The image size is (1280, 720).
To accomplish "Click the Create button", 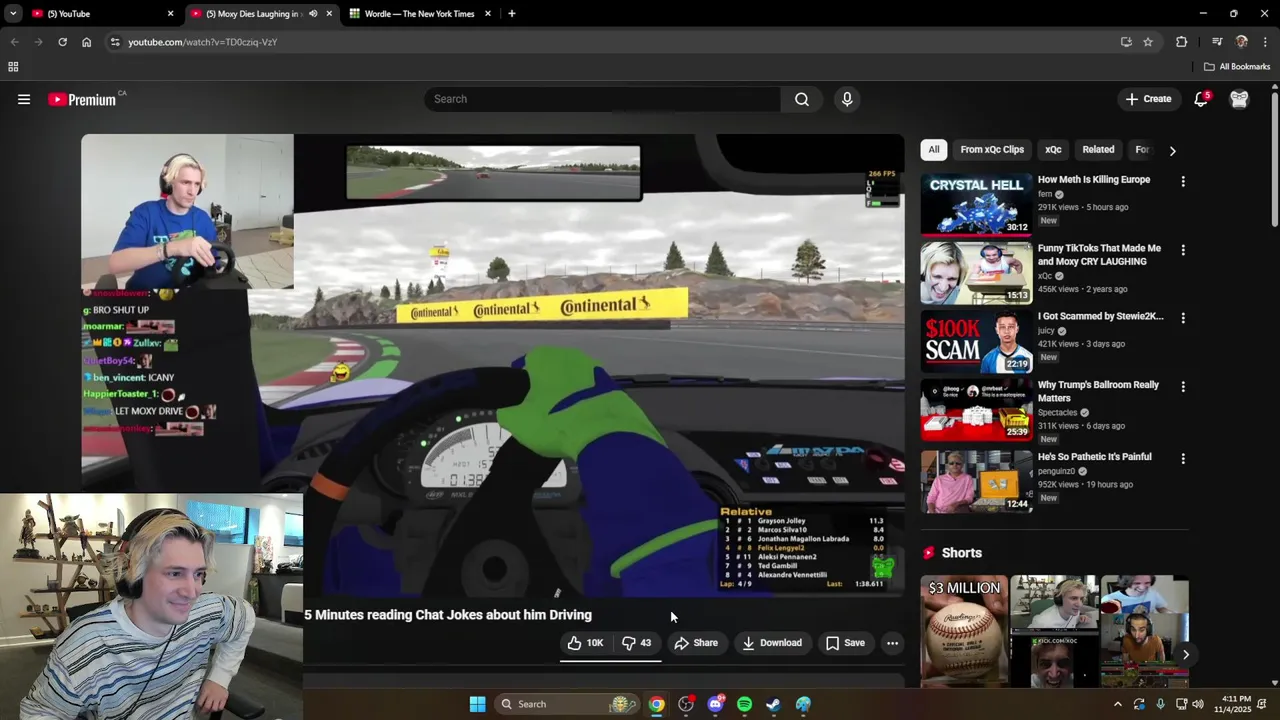I will pyautogui.click(x=1147, y=99).
